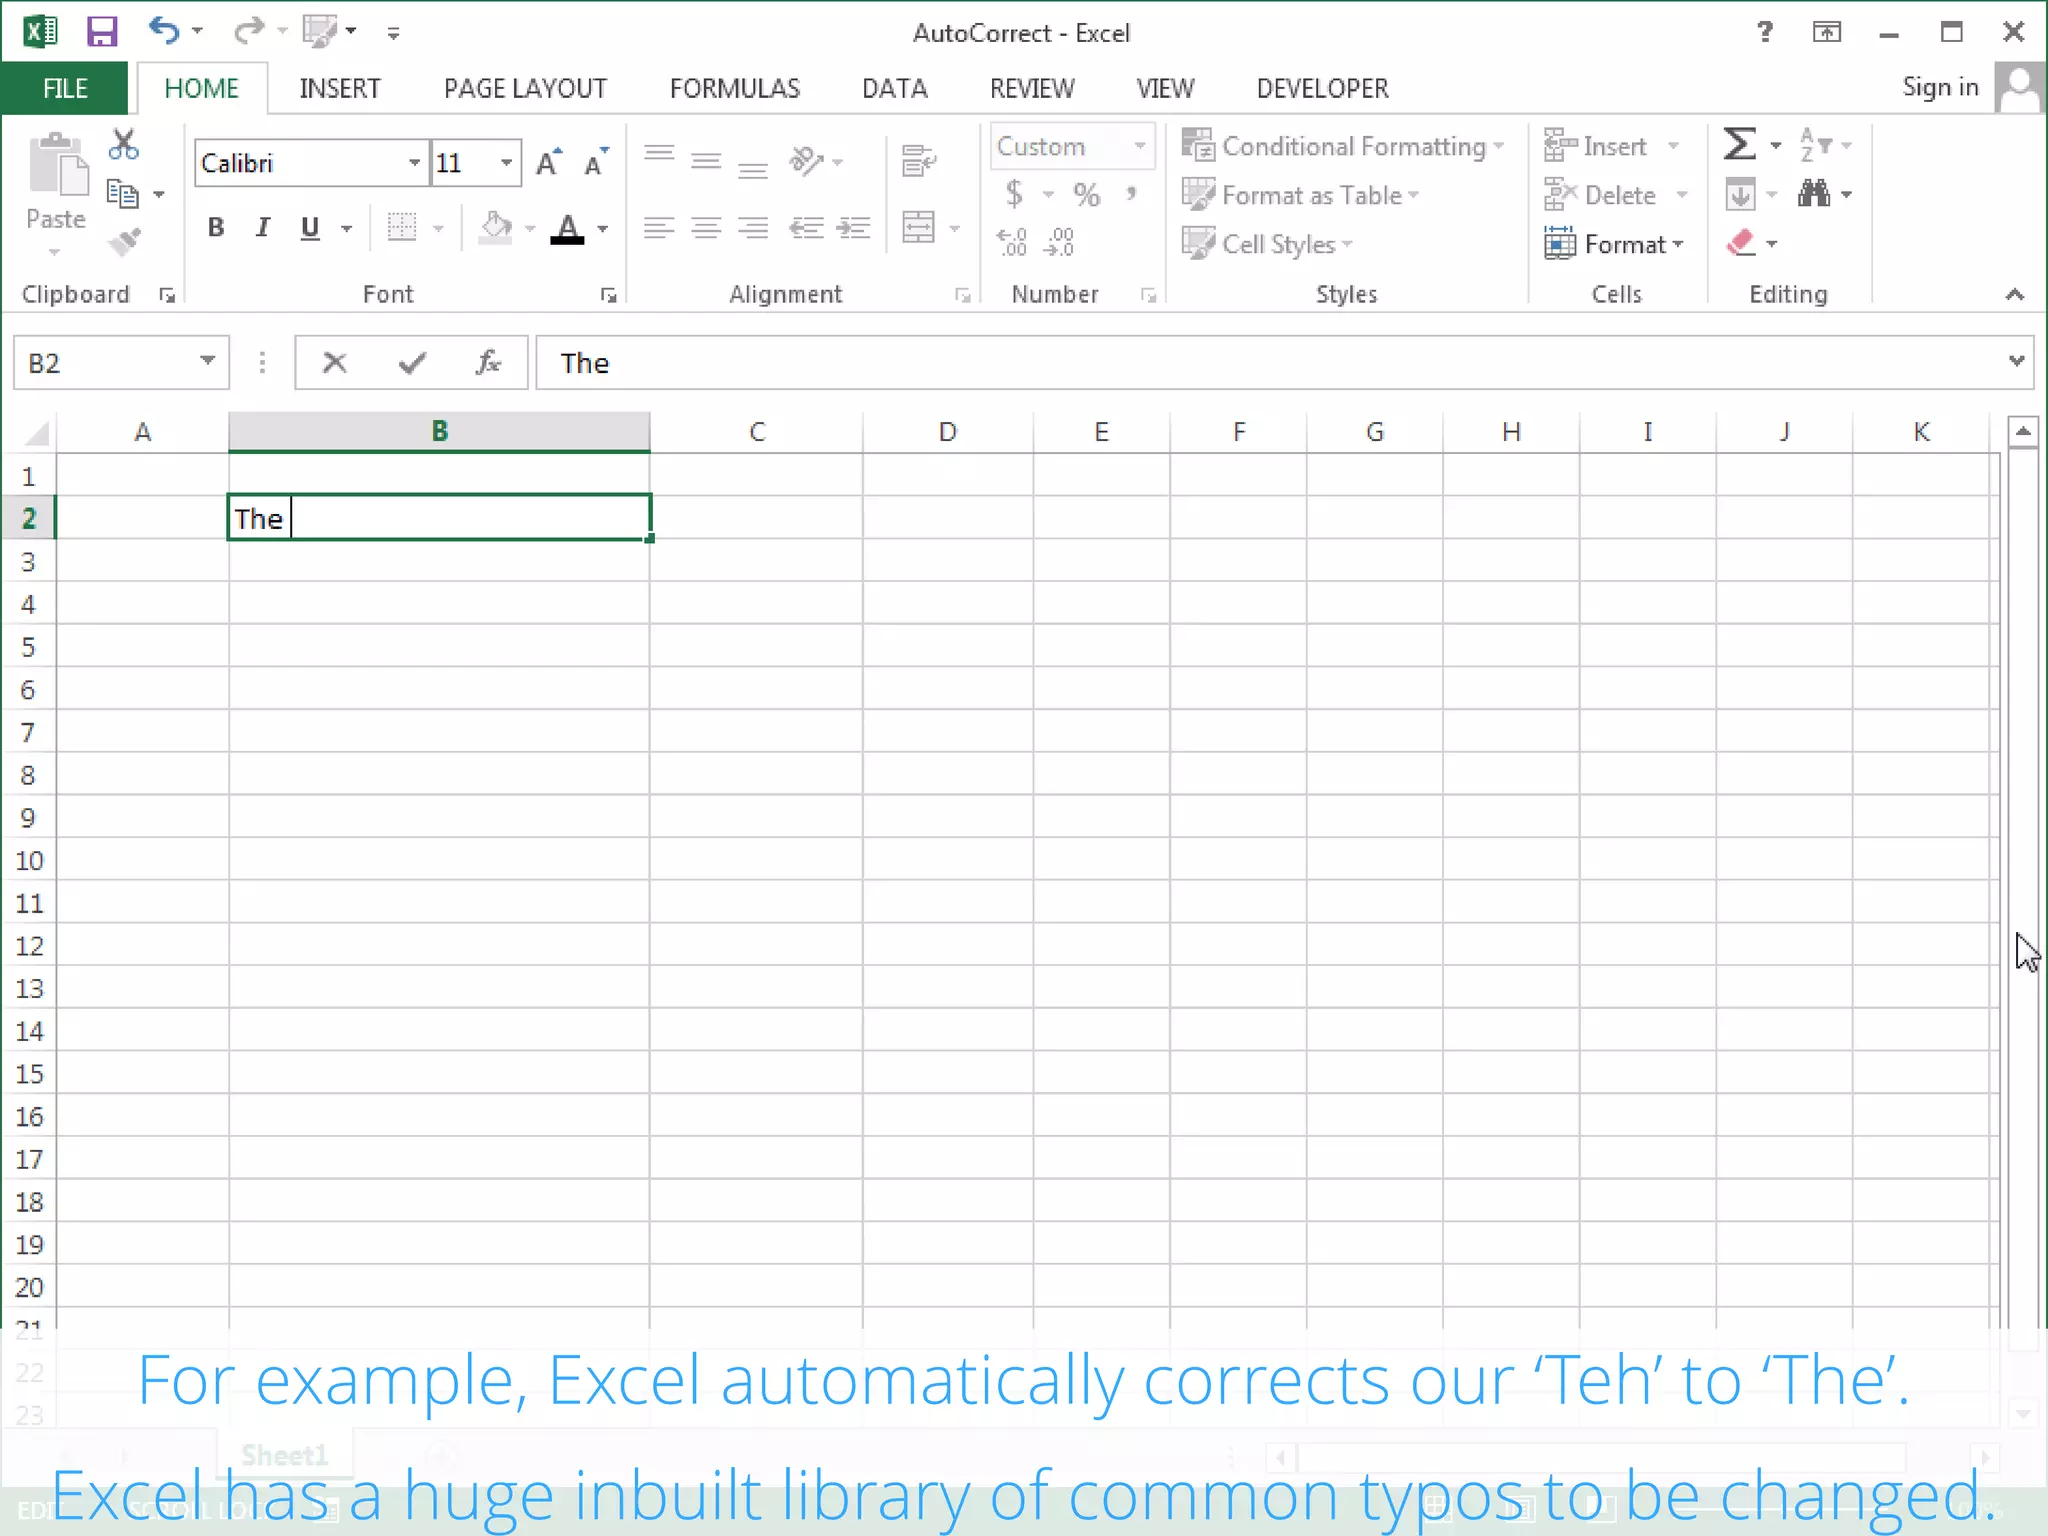Click the AutoSum sigma icon
2048x1536 pixels.
point(1740,144)
